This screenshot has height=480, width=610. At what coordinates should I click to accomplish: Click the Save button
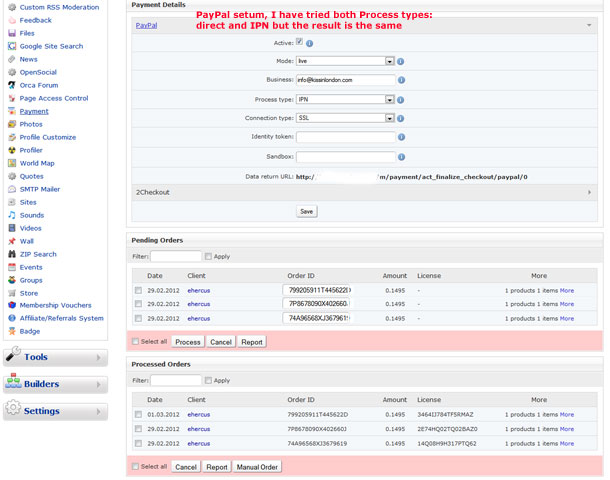[x=307, y=211]
